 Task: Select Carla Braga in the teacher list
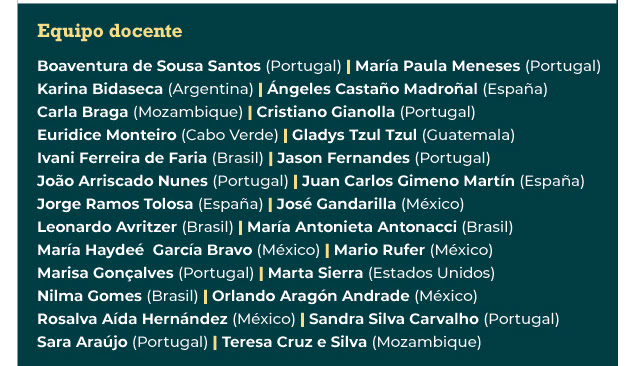[x=82, y=113]
